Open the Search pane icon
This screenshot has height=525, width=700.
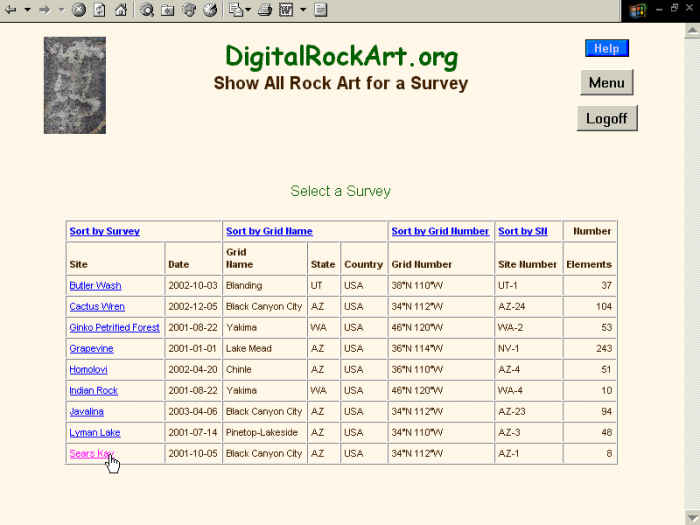click(x=147, y=10)
